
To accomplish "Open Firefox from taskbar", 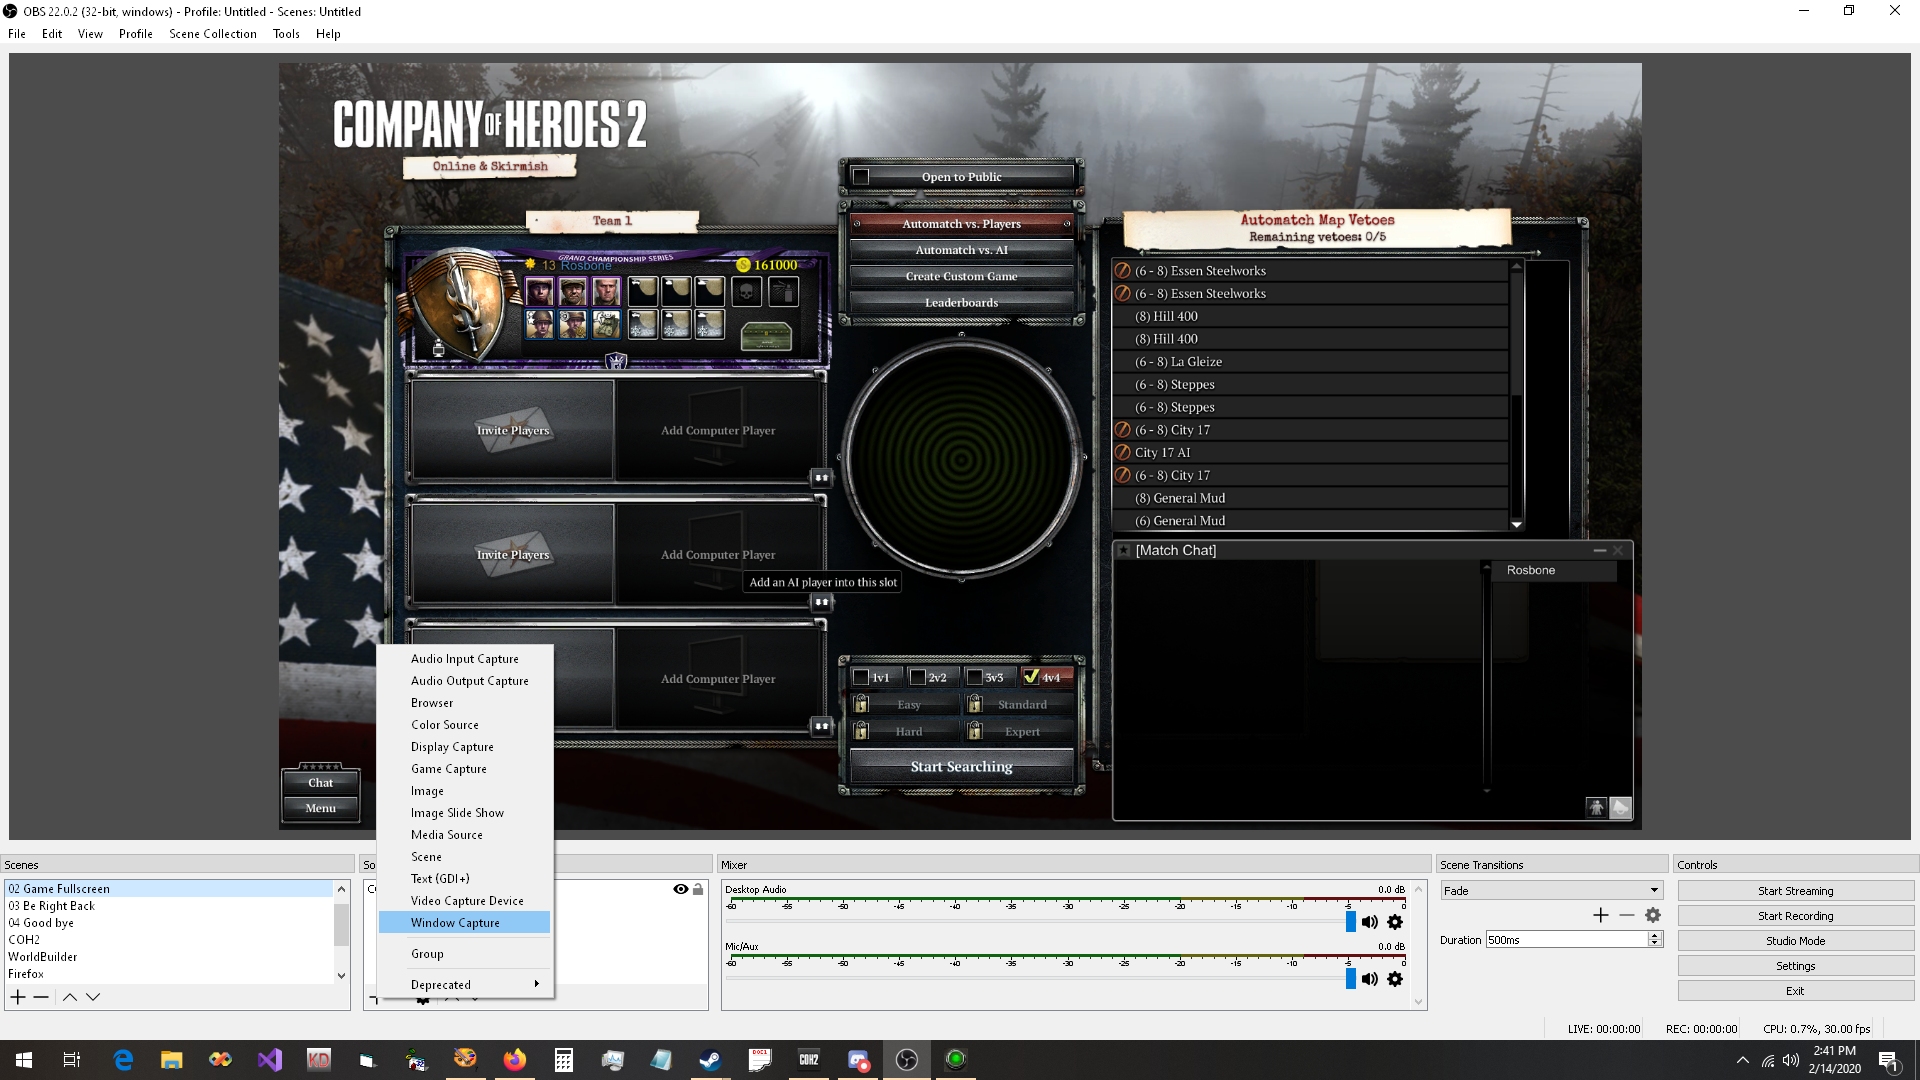I will click(514, 1060).
